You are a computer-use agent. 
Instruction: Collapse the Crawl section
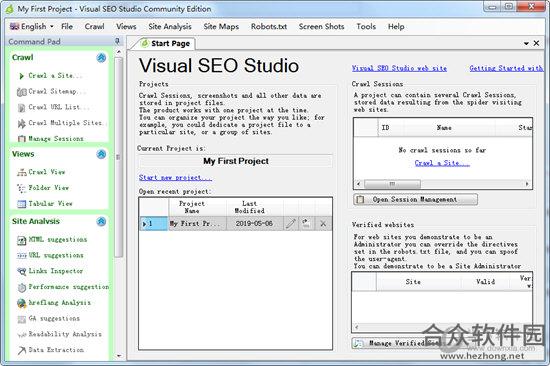[x=101, y=58]
